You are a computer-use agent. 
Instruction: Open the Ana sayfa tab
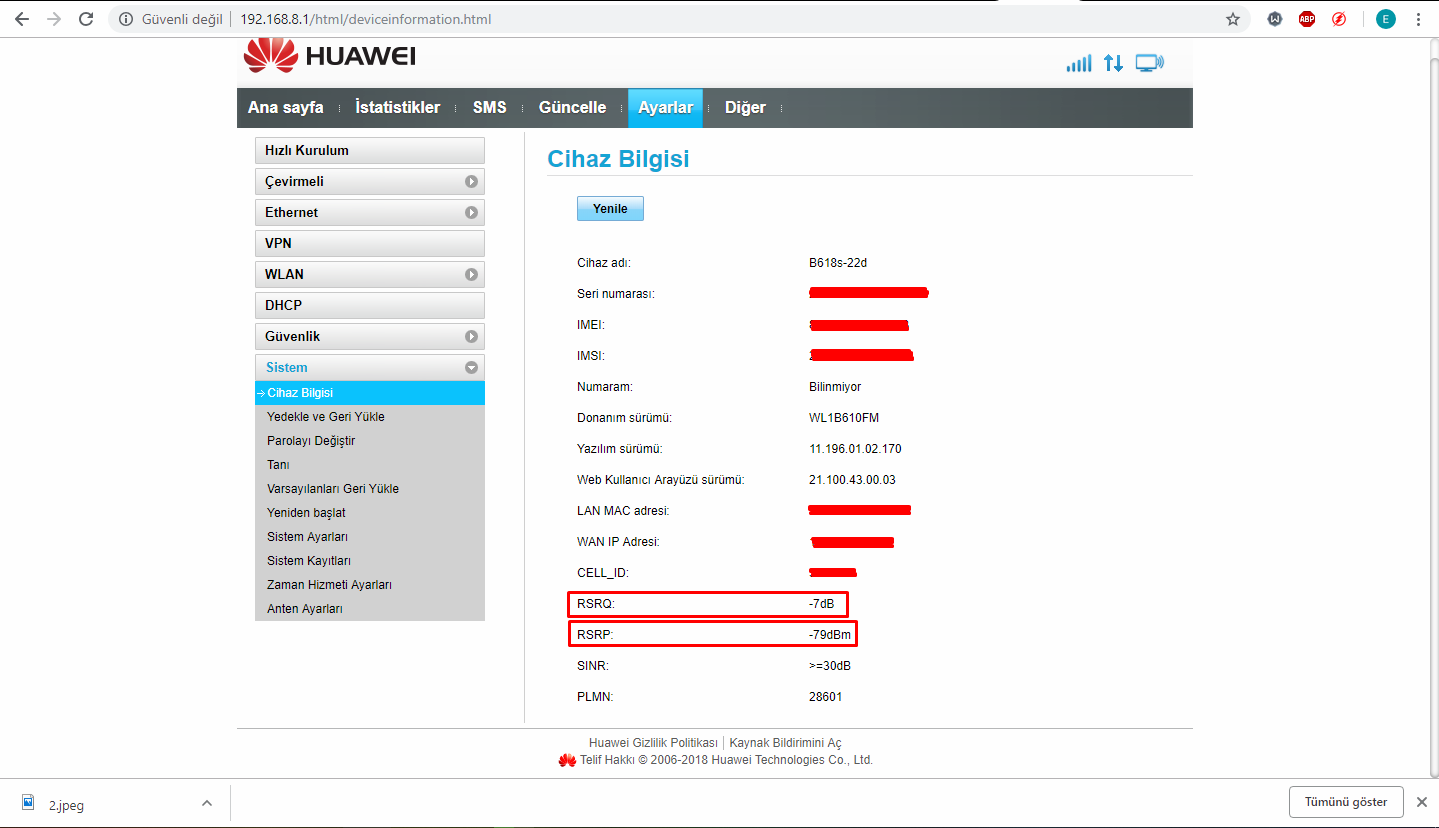[x=286, y=108]
